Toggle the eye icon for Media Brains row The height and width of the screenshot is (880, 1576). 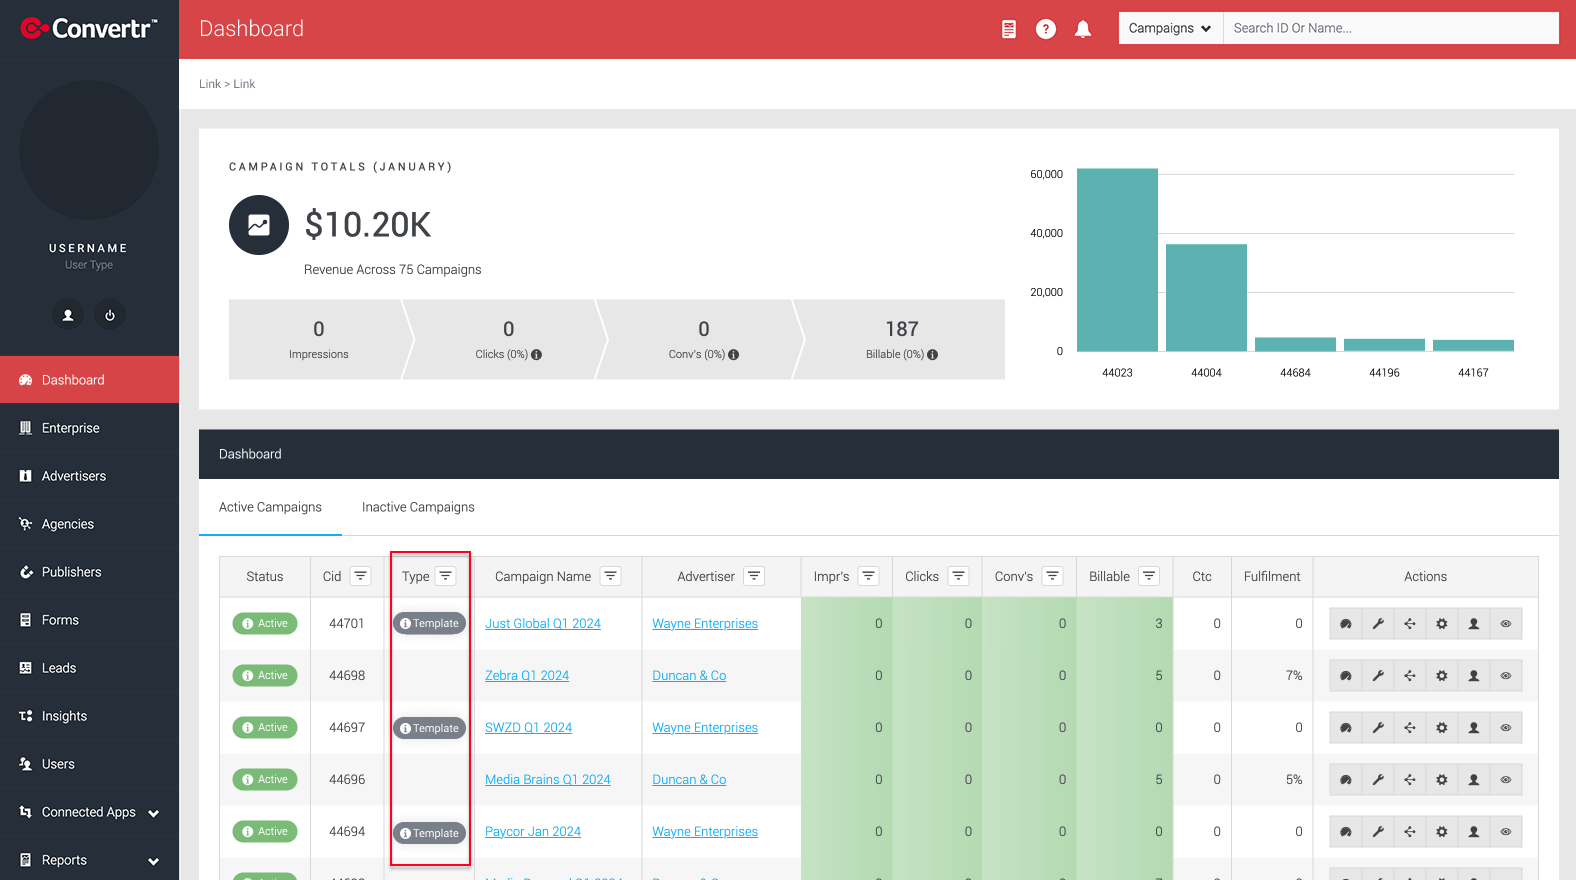[x=1506, y=780]
